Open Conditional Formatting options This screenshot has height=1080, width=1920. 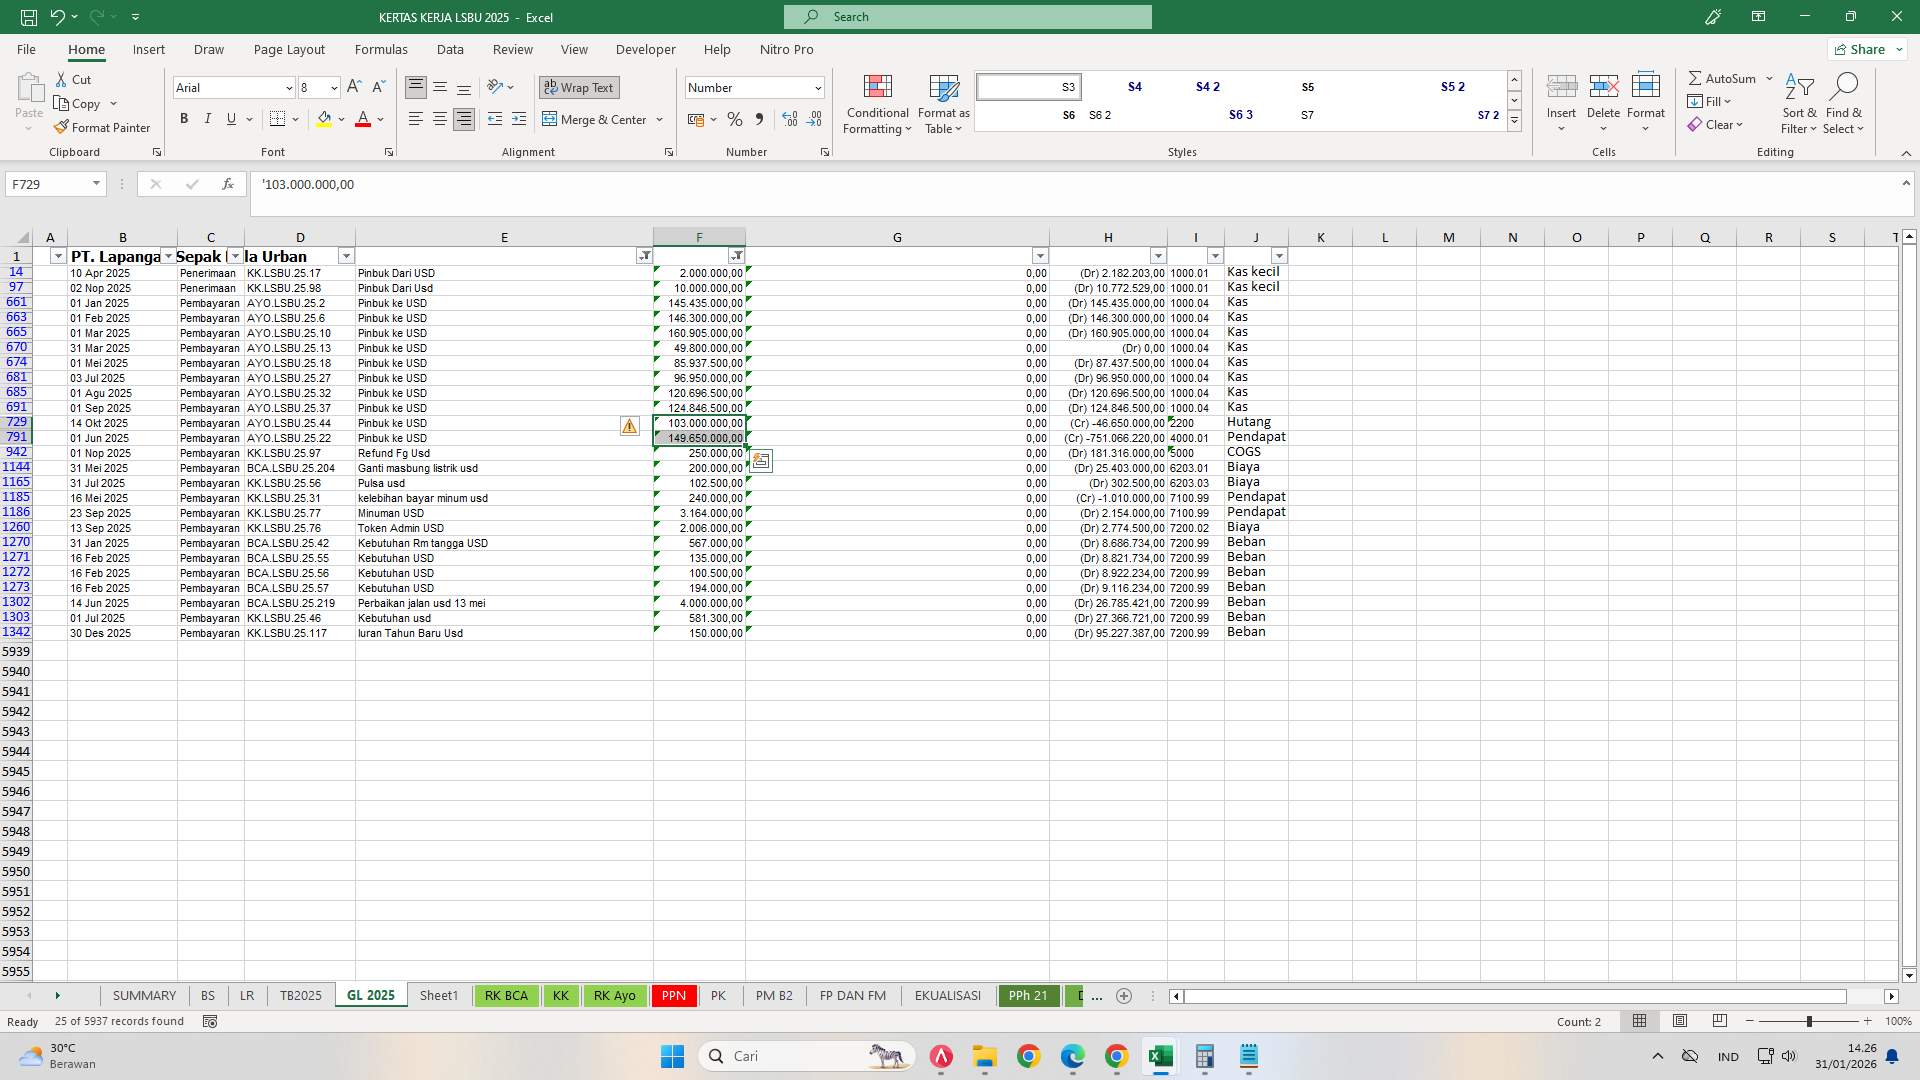(877, 104)
